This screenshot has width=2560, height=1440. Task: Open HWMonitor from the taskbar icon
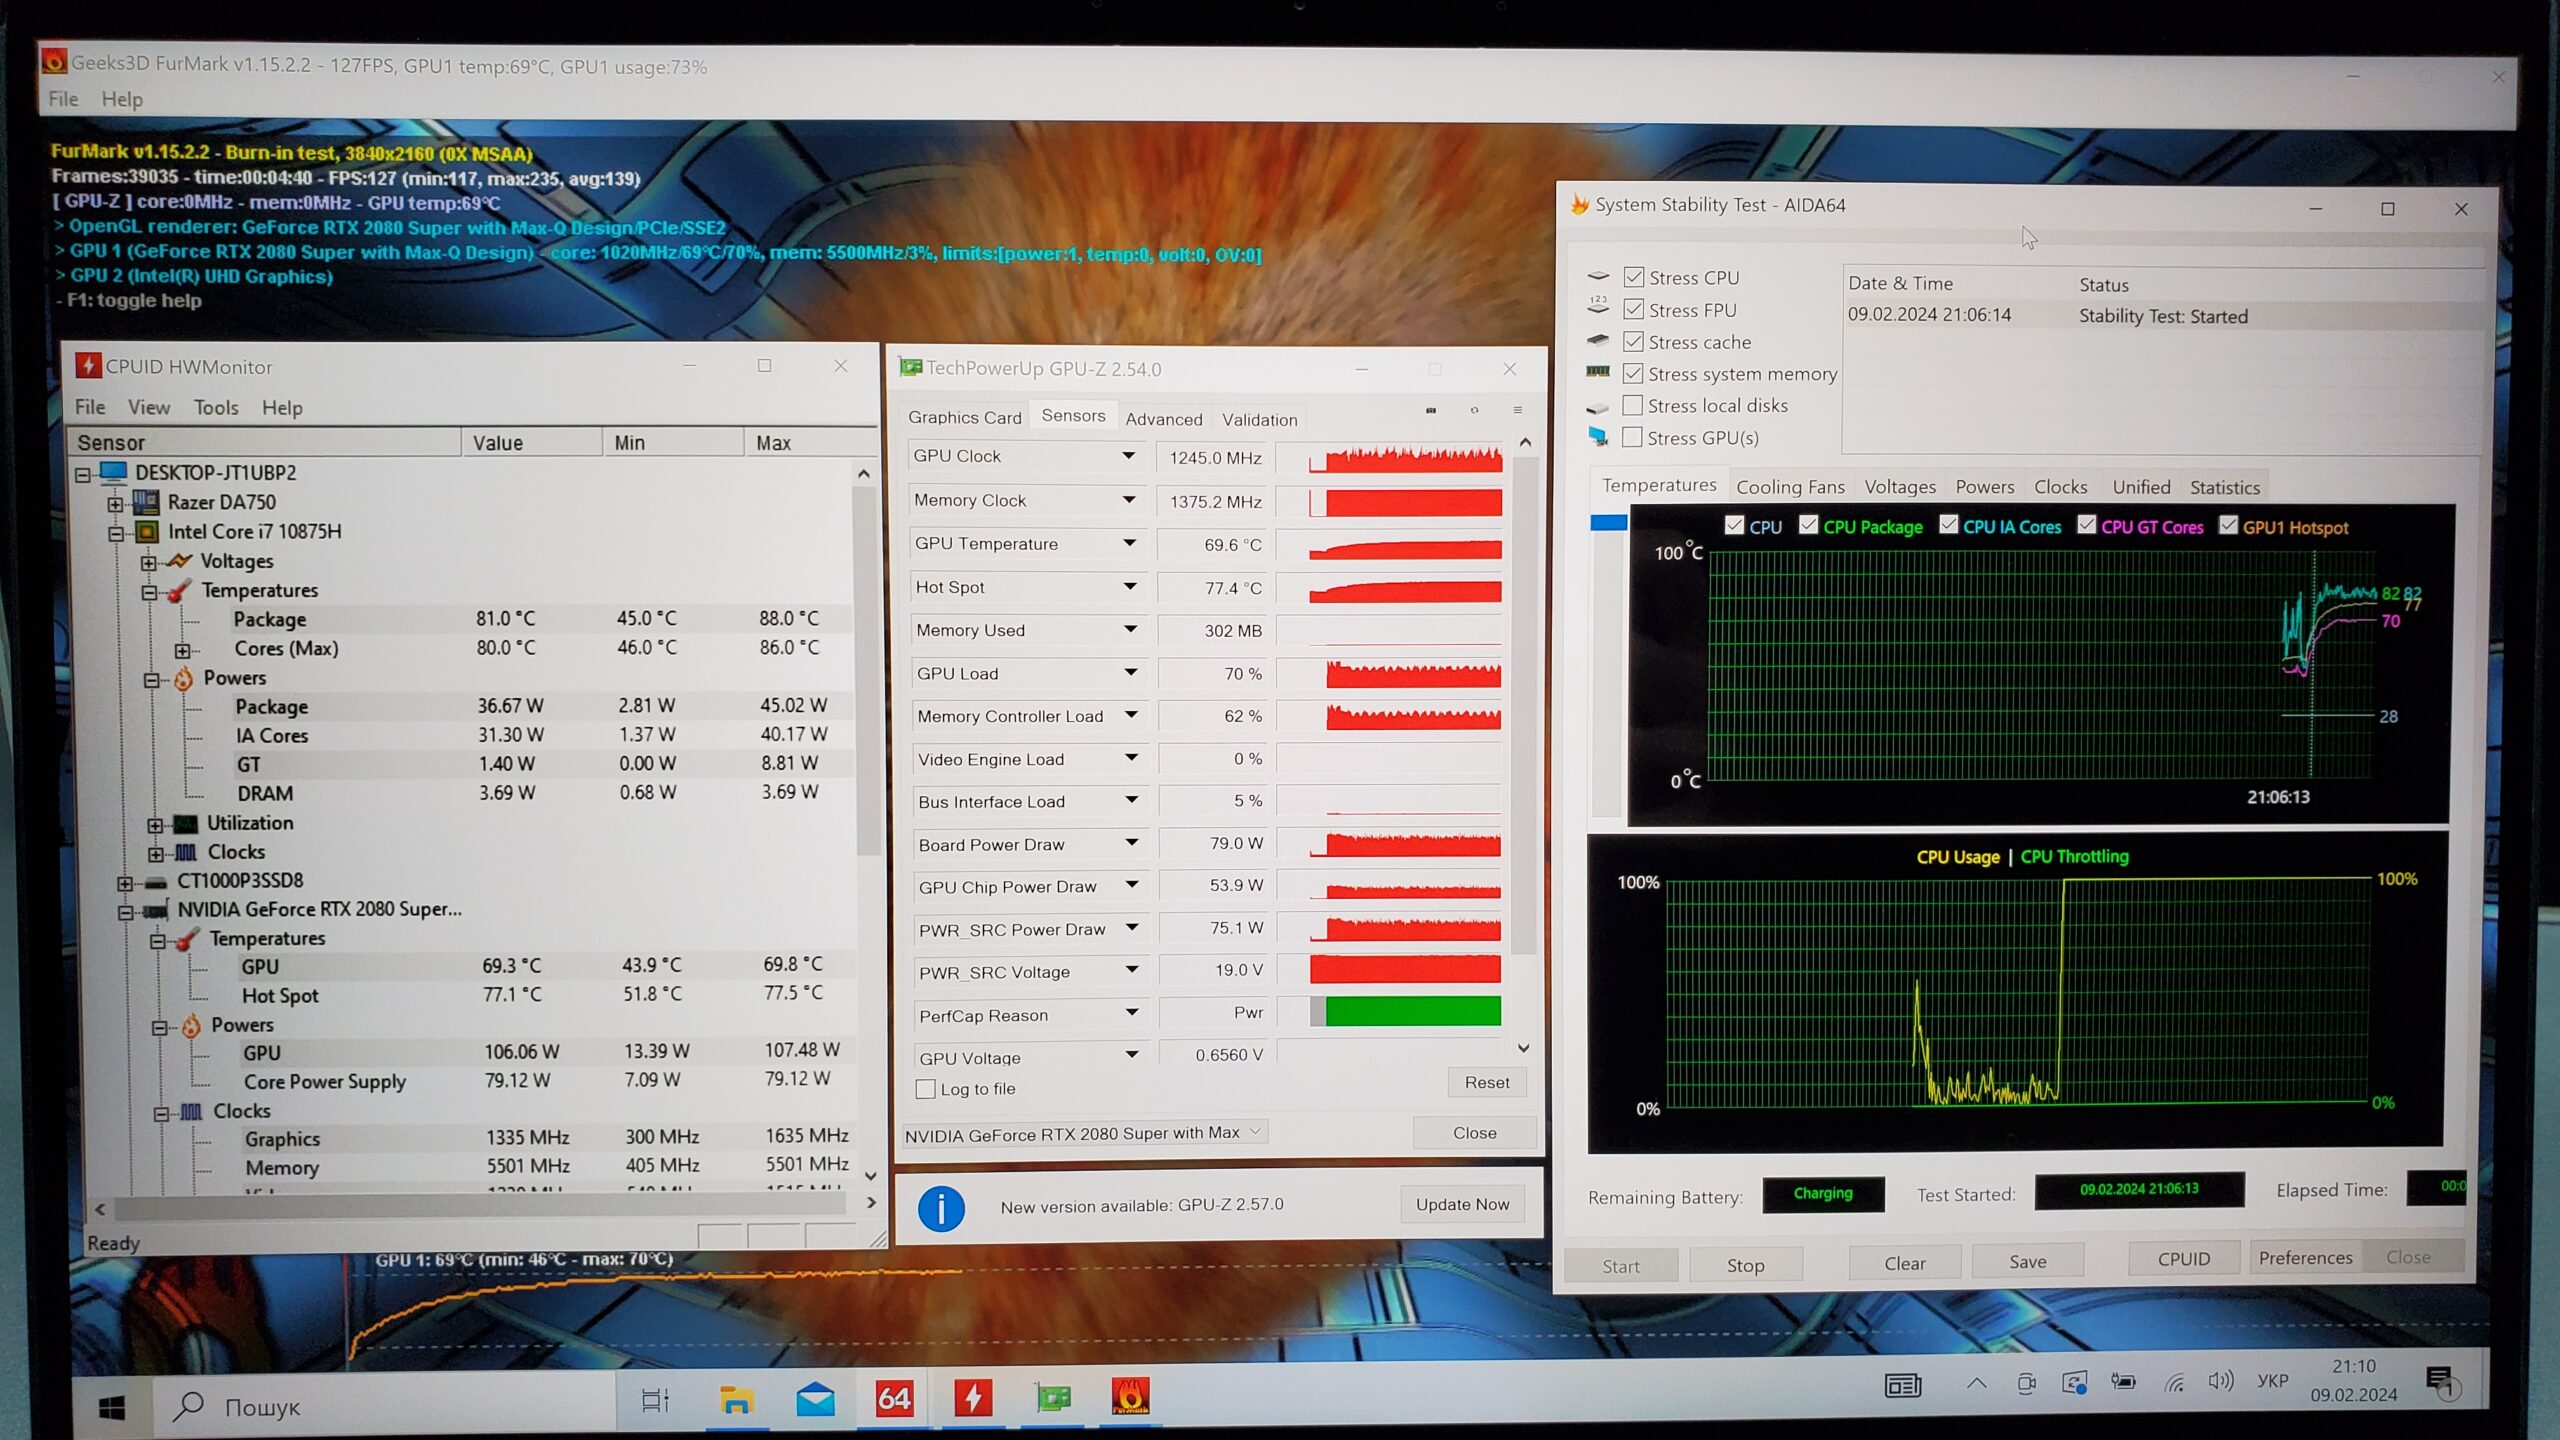coord(972,1398)
